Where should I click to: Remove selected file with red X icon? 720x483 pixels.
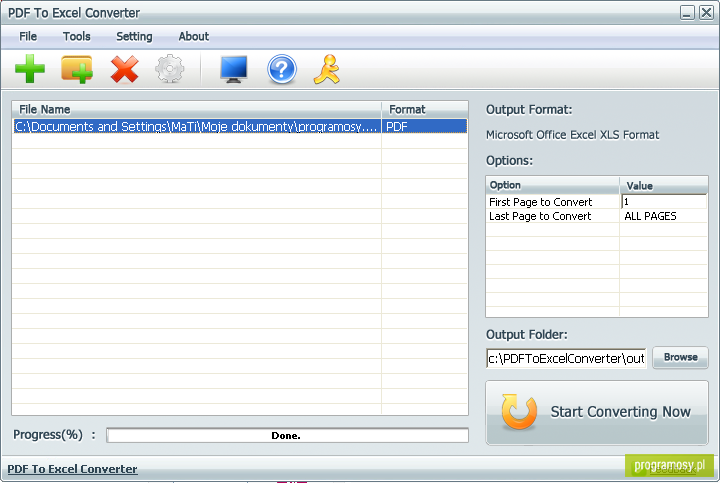pyautogui.click(x=124, y=69)
